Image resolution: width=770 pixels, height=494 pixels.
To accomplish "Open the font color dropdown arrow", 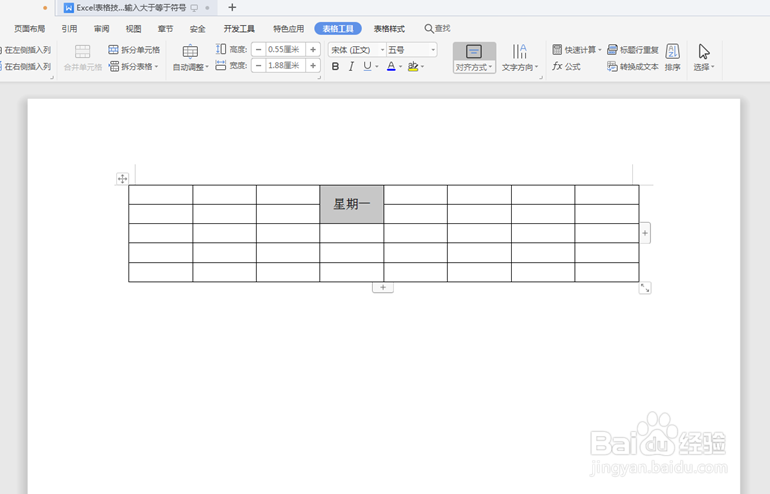I will click(x=401, y=67).
